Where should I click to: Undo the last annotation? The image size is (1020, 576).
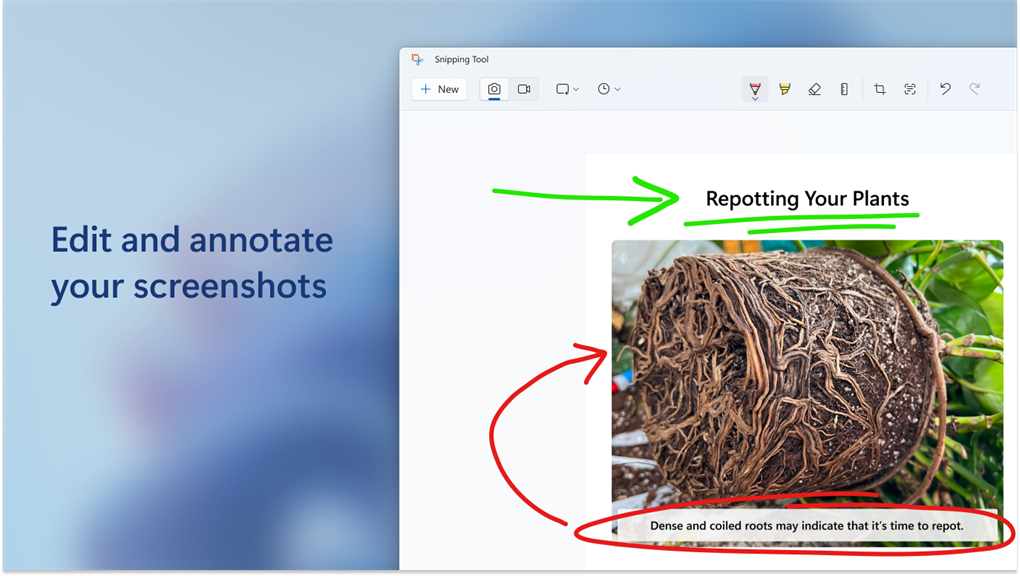click(945, 89)
